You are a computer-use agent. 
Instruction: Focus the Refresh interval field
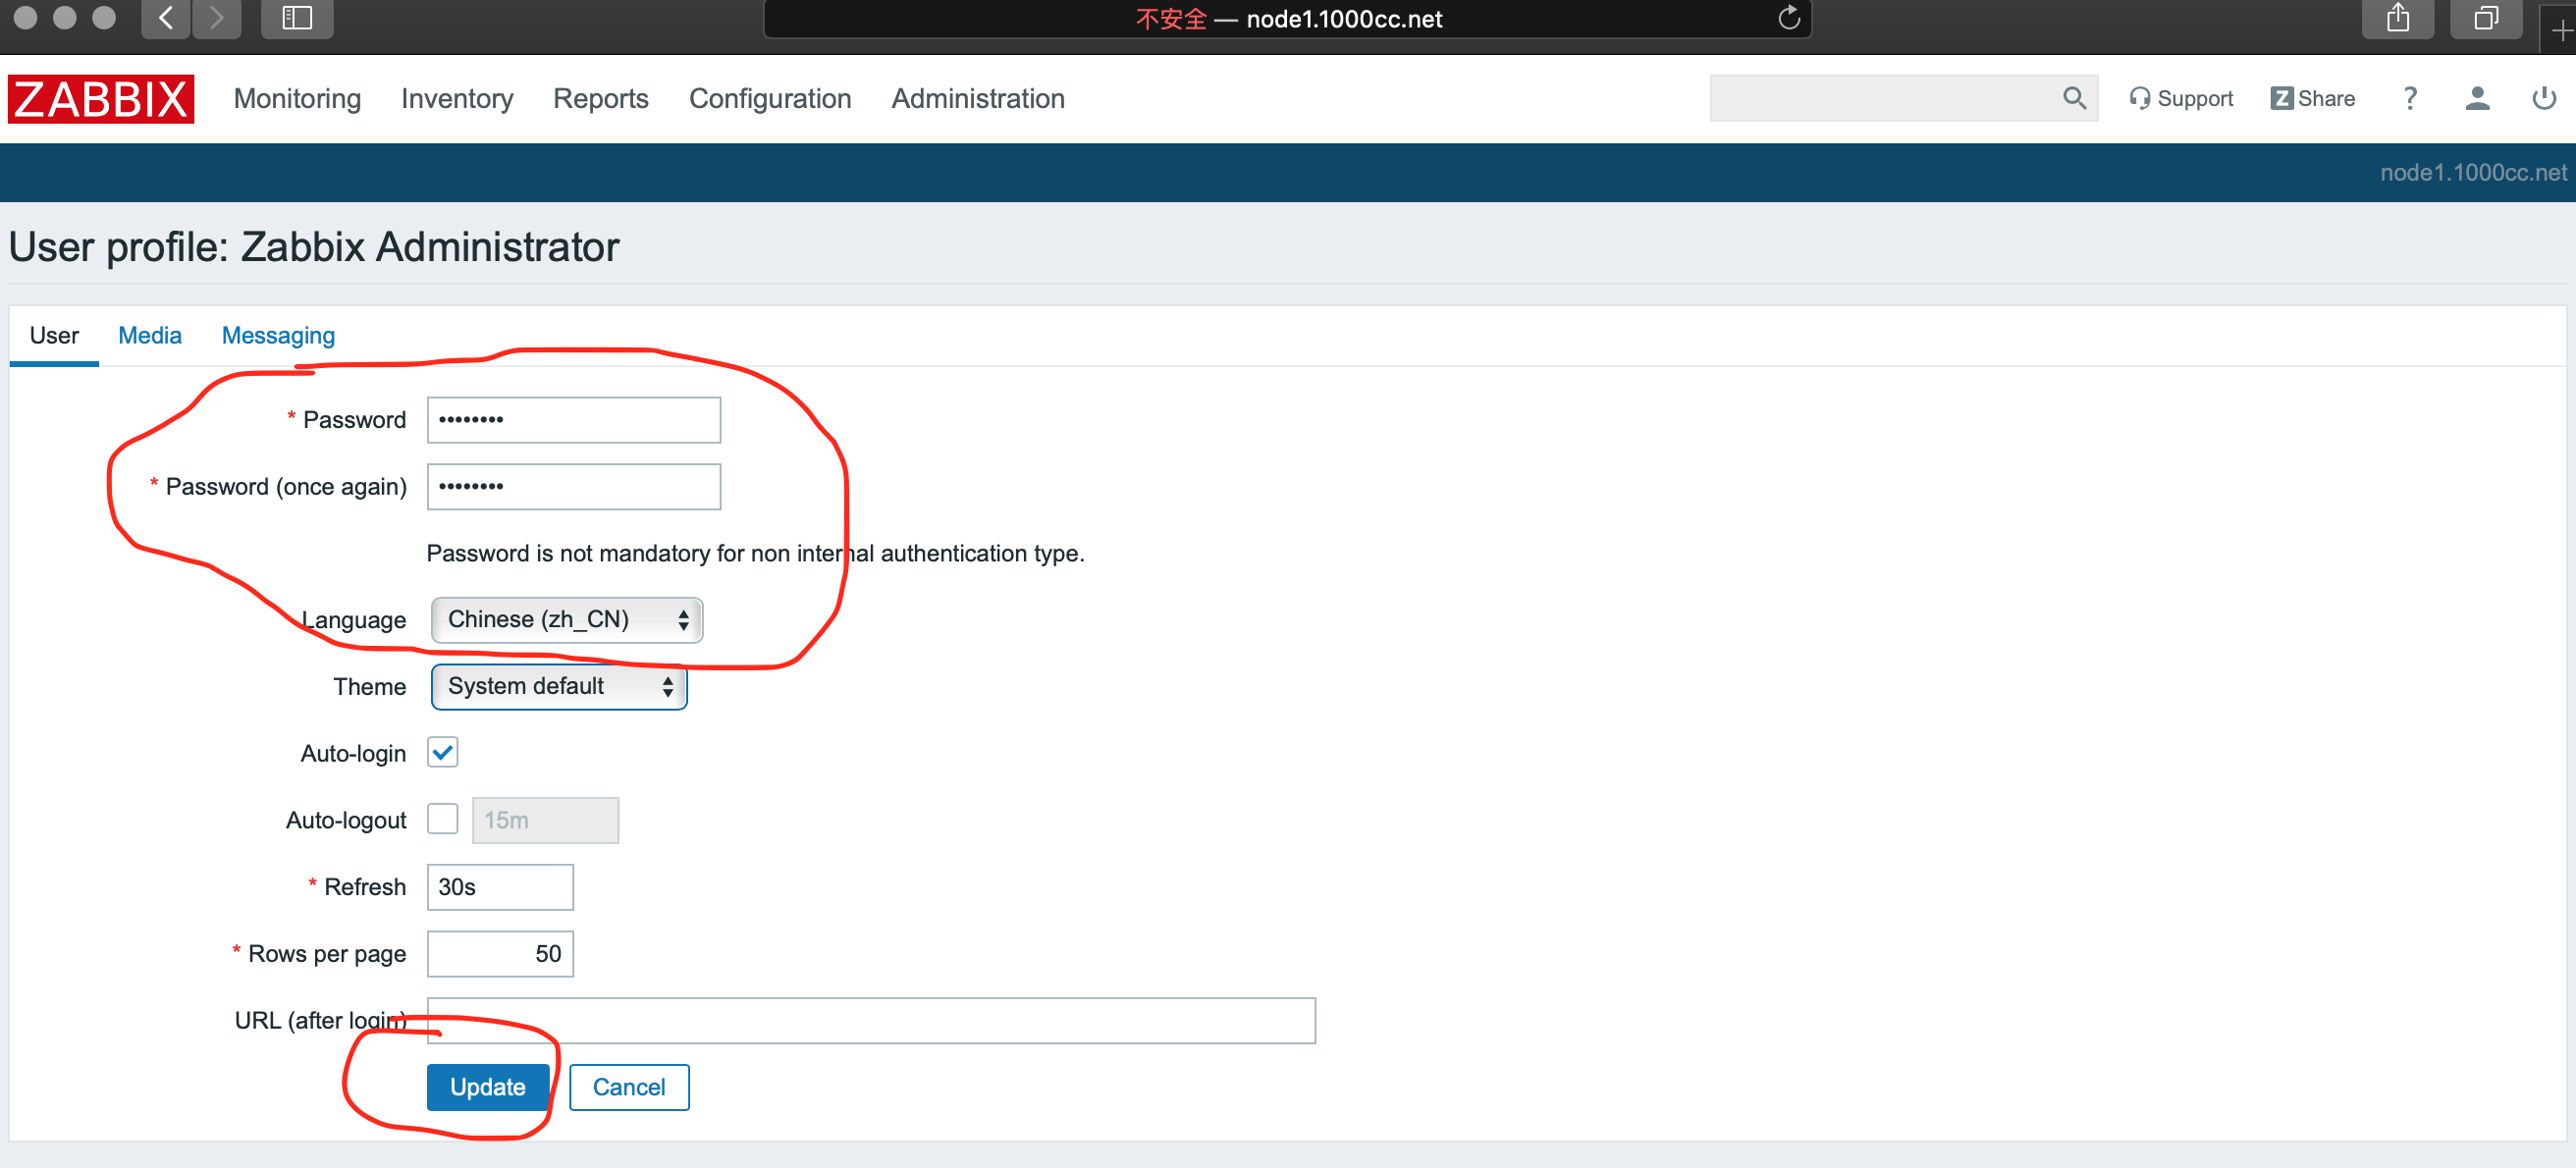pyautogui.click(x=499, y=887)
